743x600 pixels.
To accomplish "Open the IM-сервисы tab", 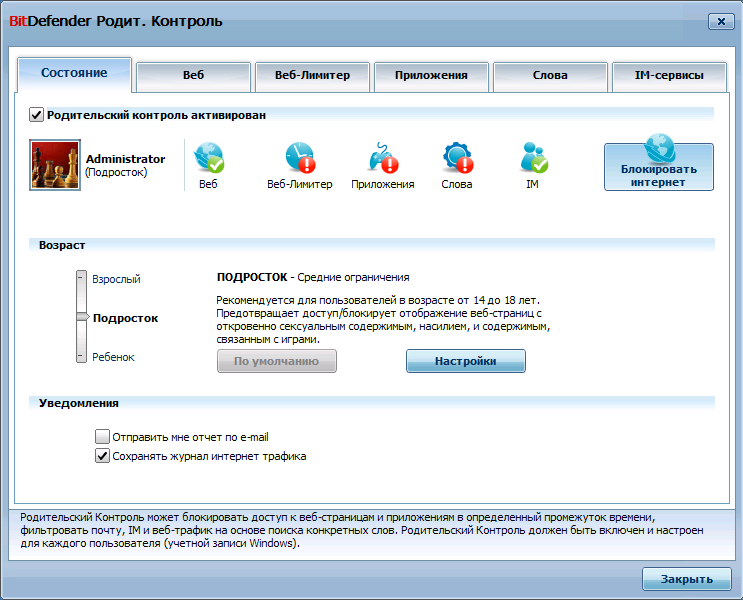I will coord(669,76).
